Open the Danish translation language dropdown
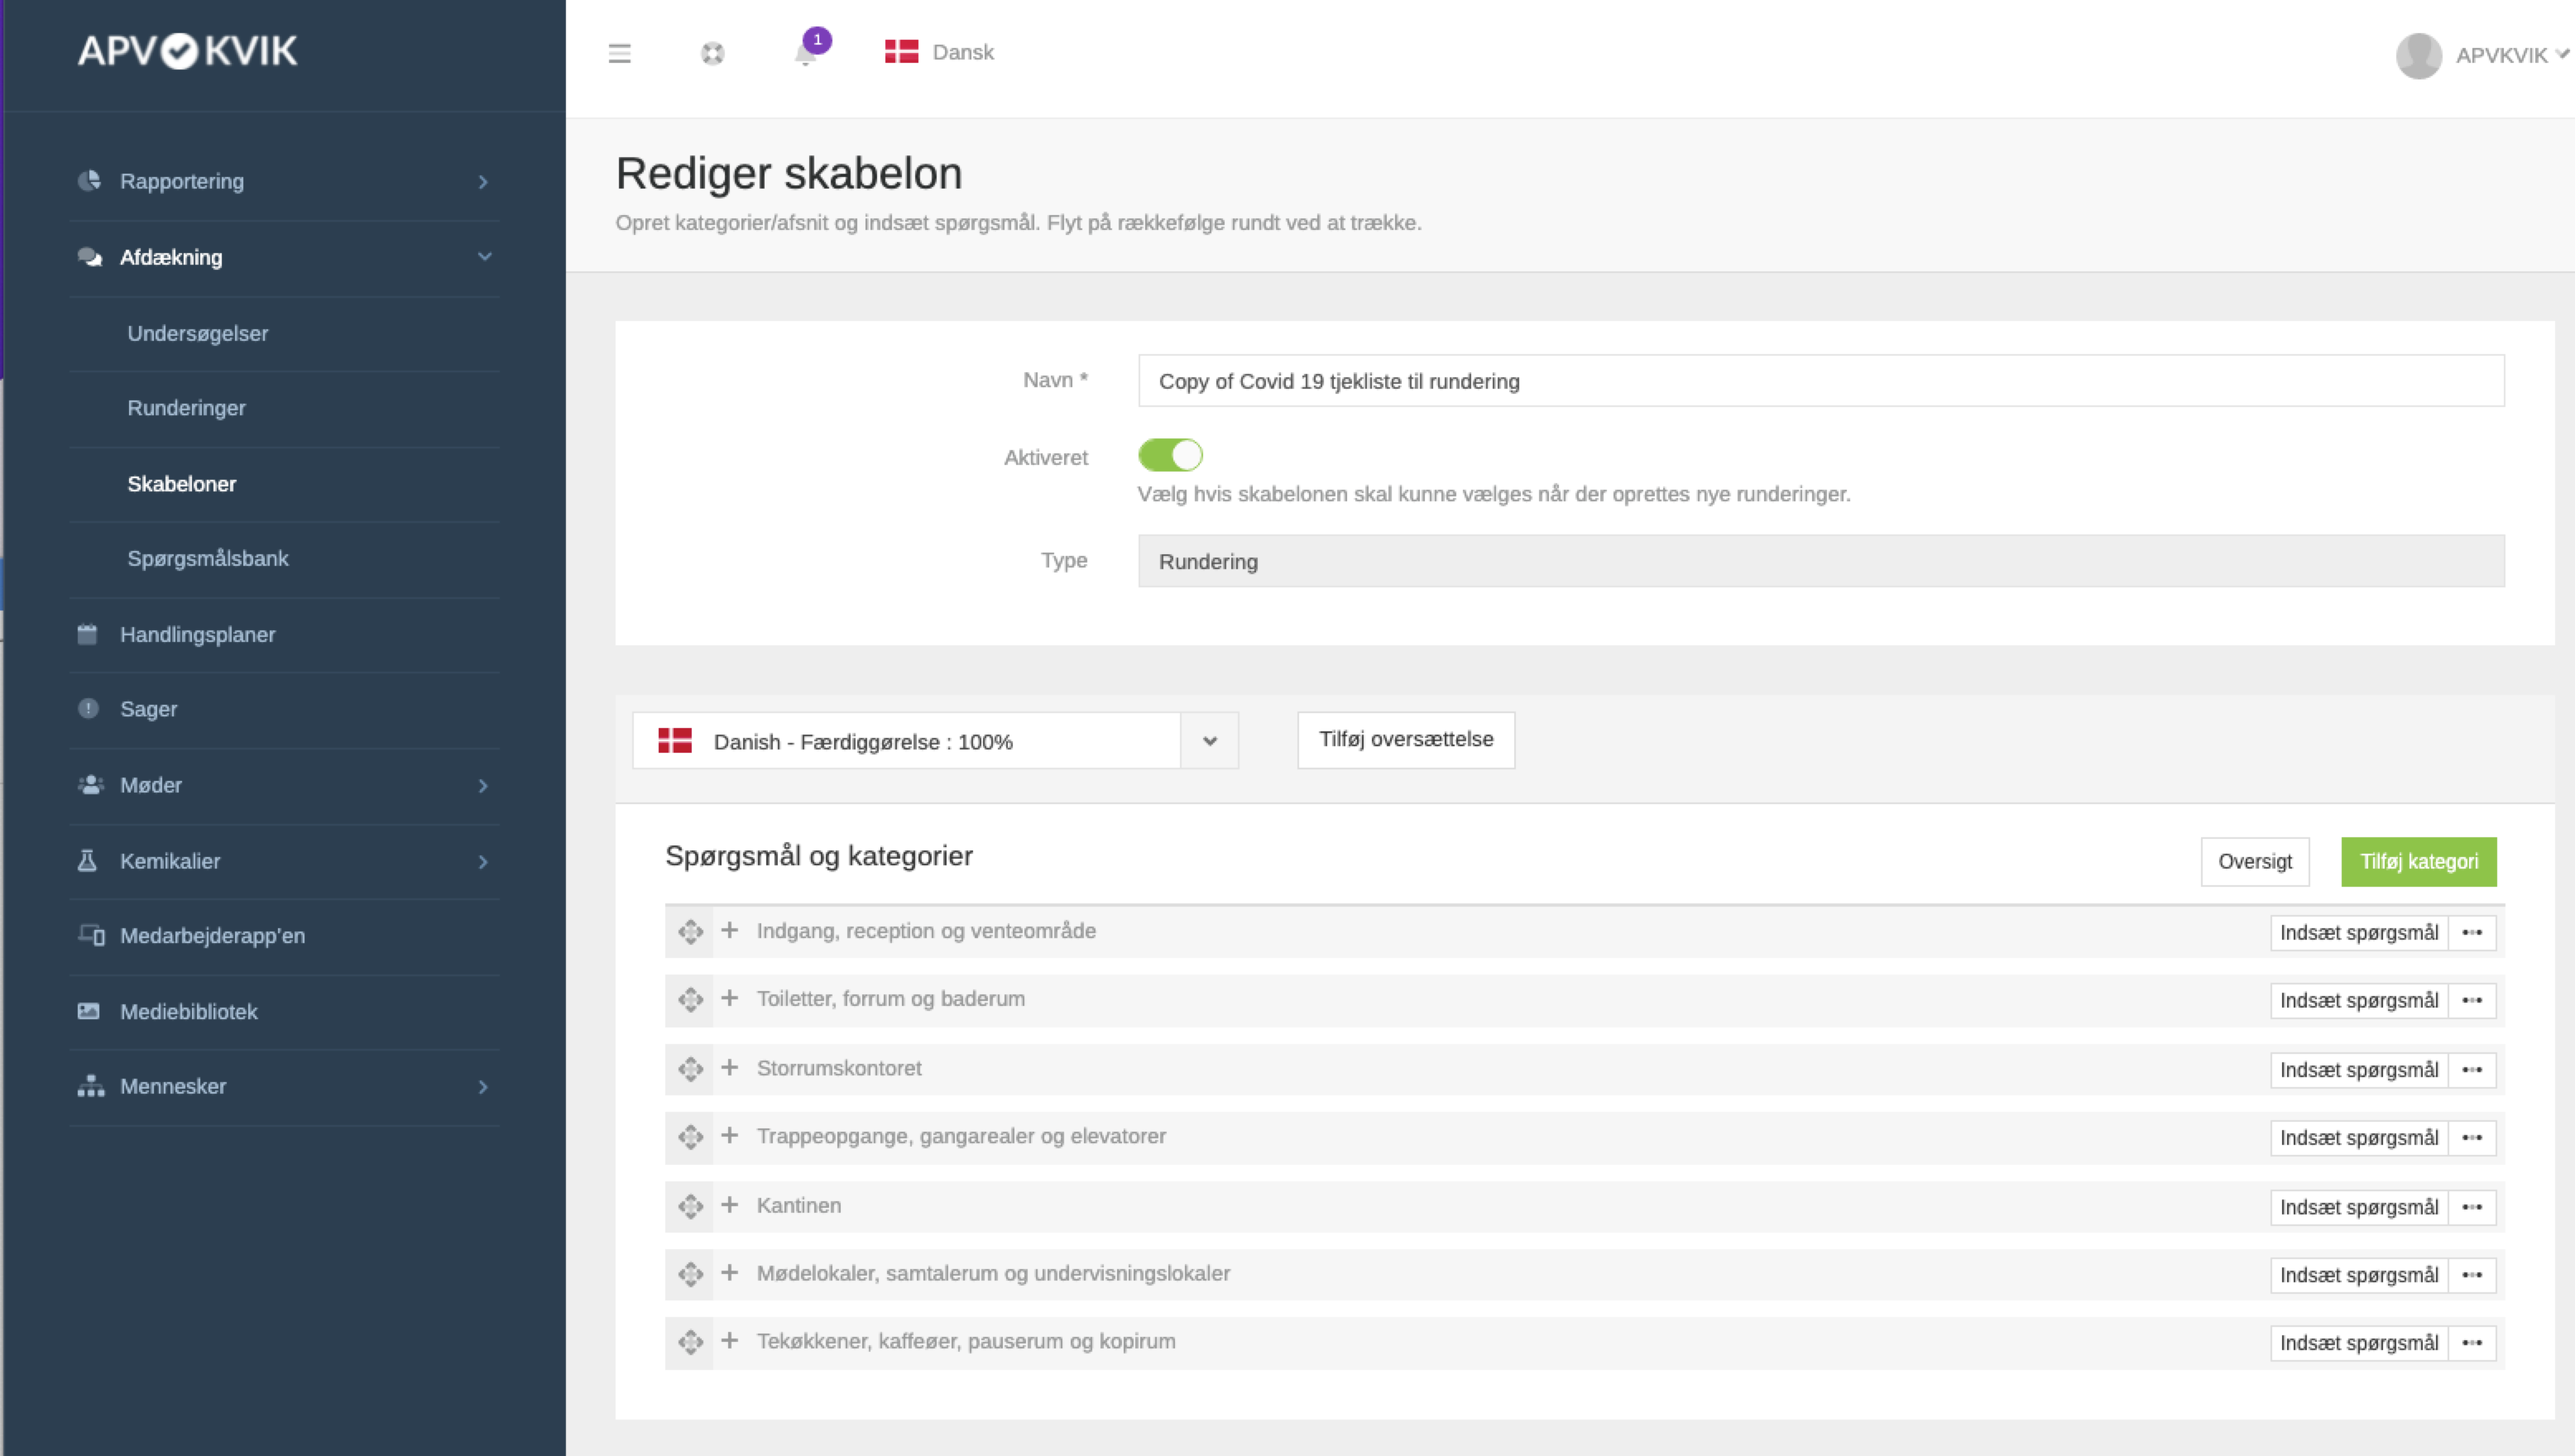The image size is (2575, 1456). pos(1208,741)
